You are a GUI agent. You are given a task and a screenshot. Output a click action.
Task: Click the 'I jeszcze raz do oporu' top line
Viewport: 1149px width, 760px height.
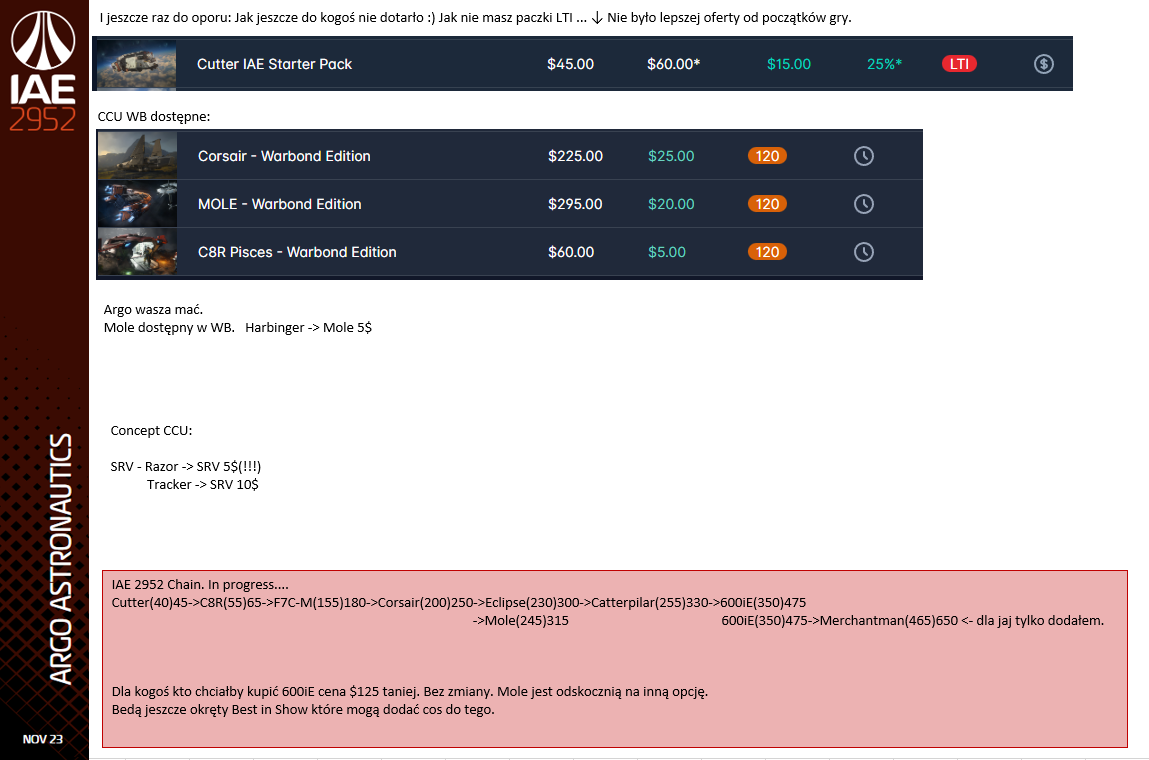point(476,18)
